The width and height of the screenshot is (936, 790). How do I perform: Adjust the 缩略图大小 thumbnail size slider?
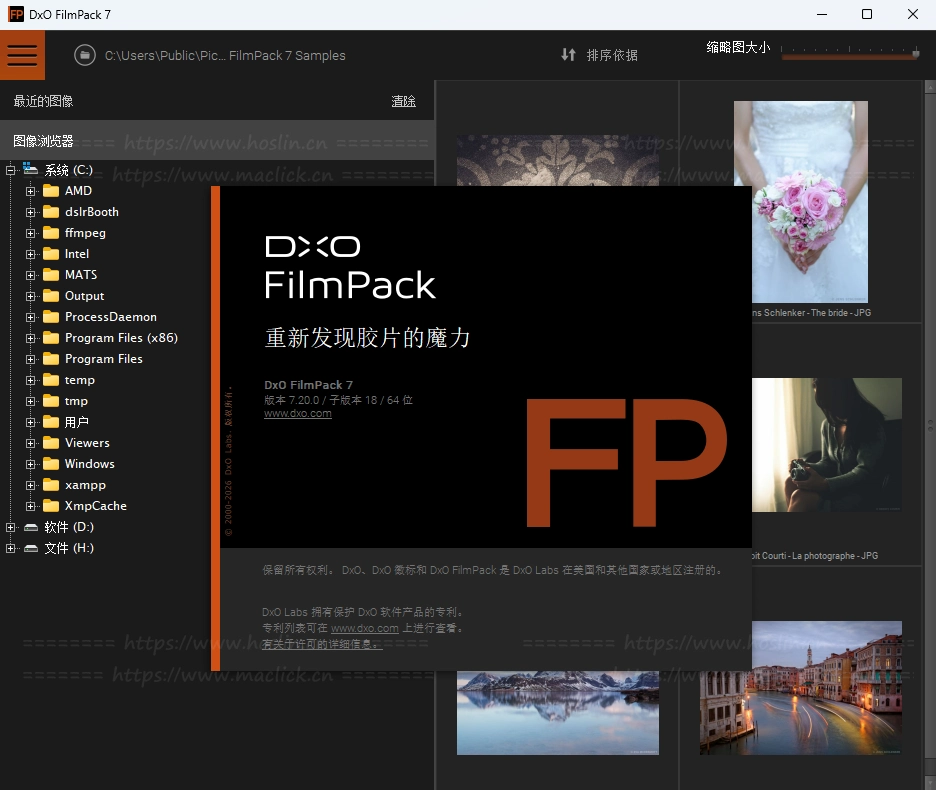pos(850,54)
